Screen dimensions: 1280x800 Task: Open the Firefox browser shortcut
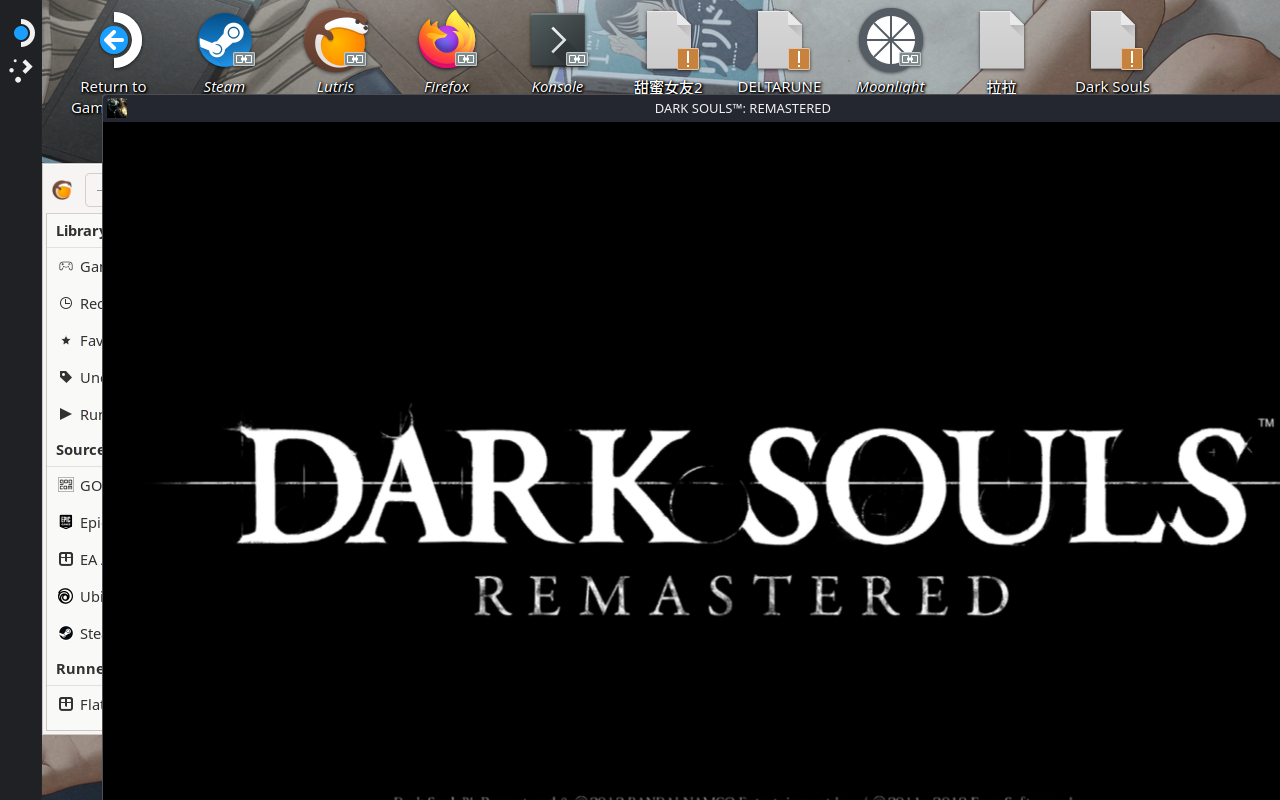(x=446, y=42)
